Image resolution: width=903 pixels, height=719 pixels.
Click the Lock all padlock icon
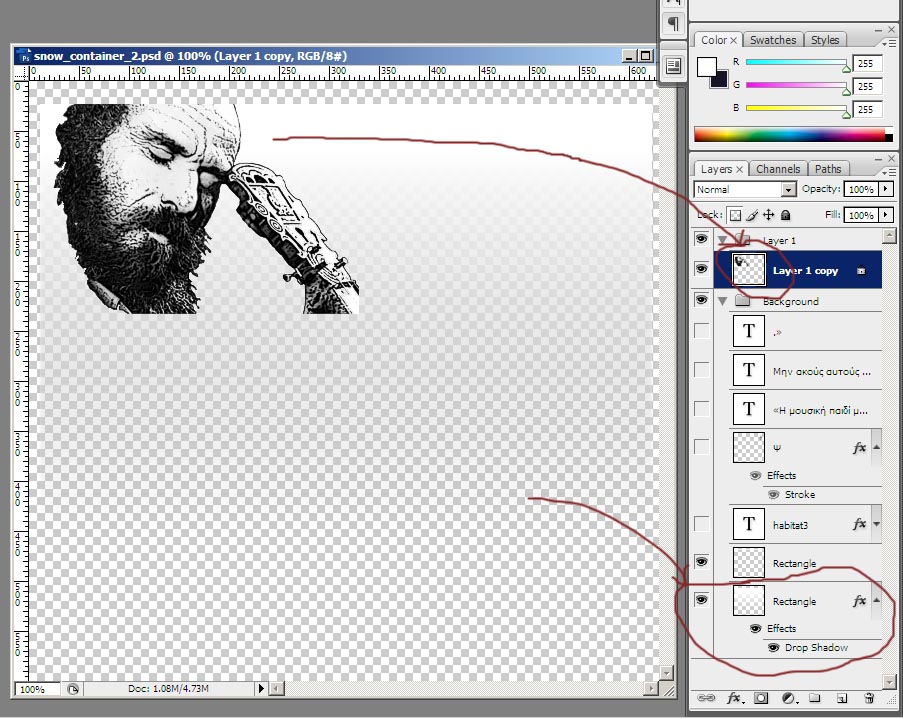coord(786,215)
